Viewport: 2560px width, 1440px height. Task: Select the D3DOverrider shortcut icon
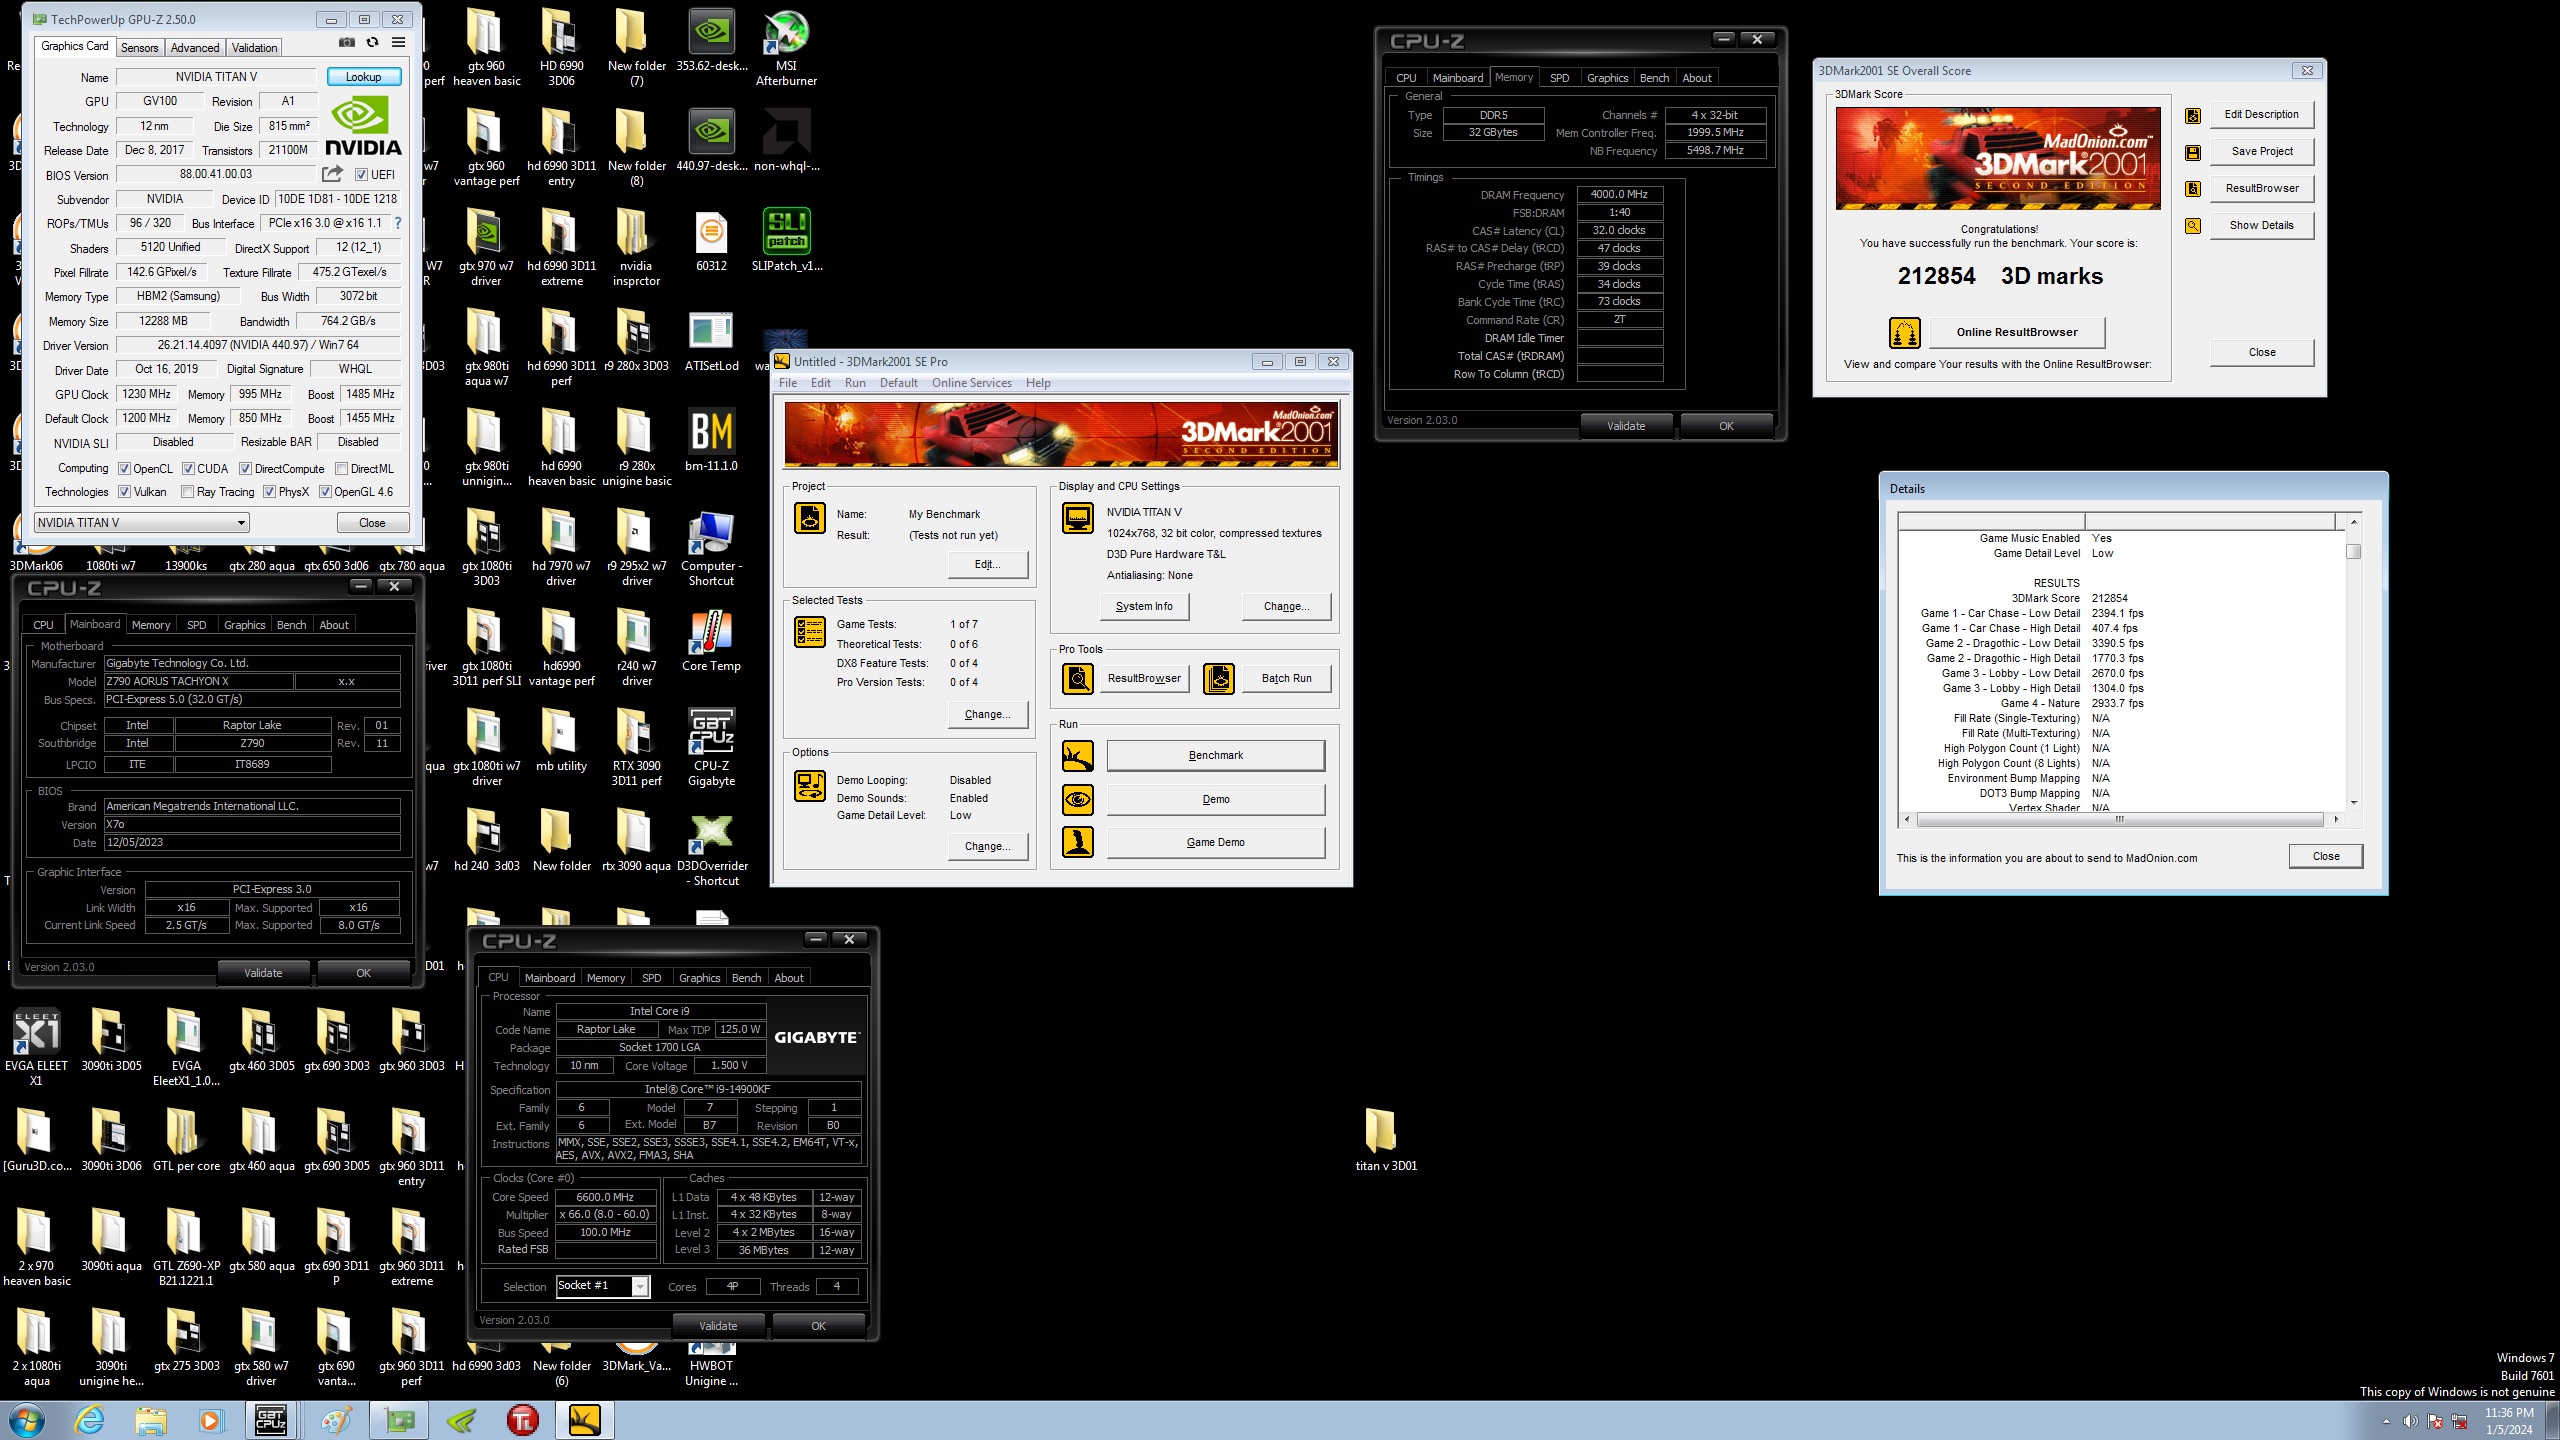[x=712, y=848]
